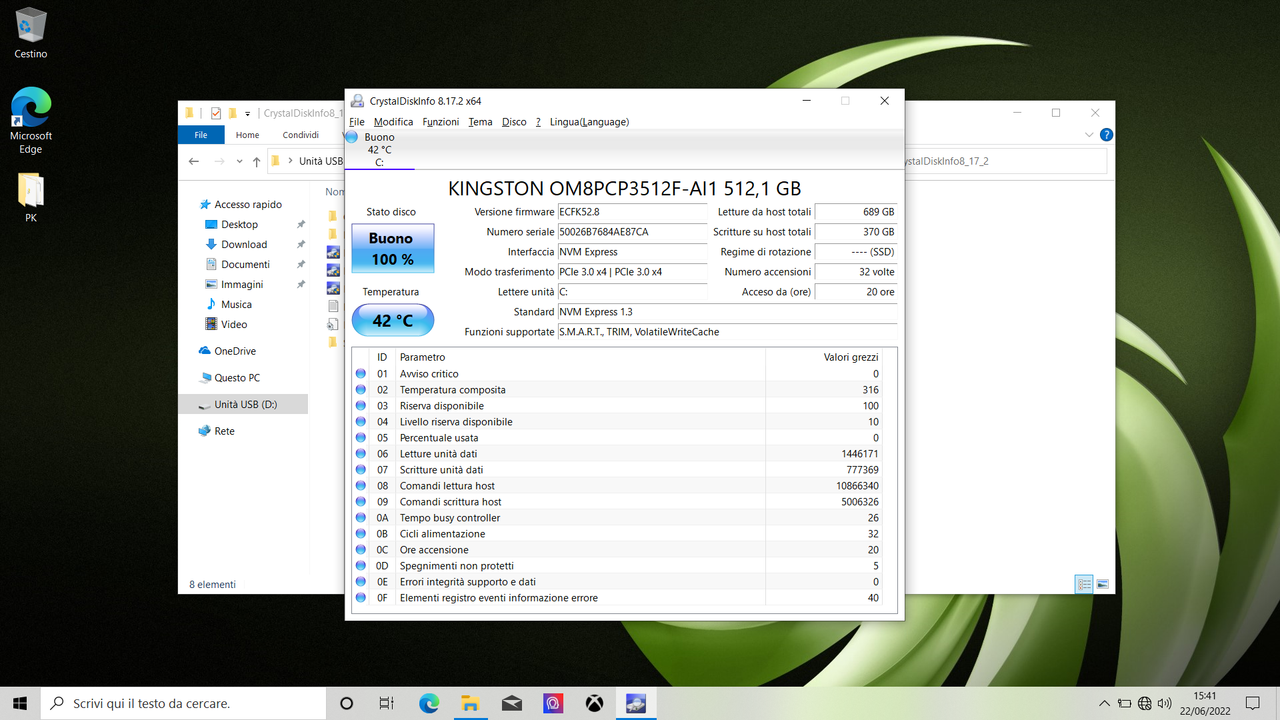Click the Buono 100 % health status button
Image resolution: width=1280 pixels, height=720 pixels.
point(392,247)
